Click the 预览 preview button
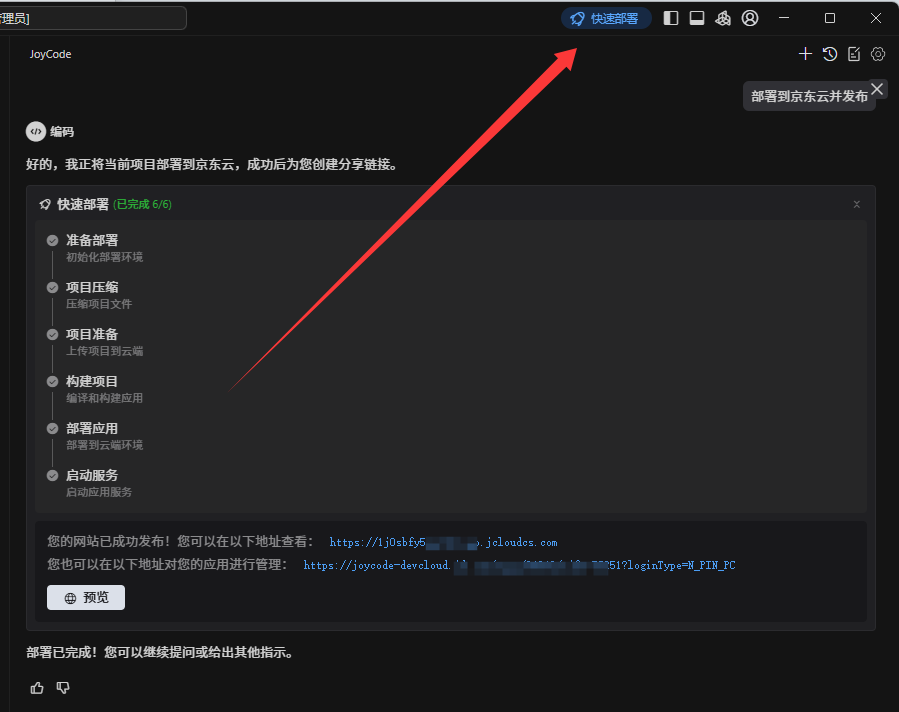Image resolution: width=899 pixels, height=712 pixels. pos(86,598)
